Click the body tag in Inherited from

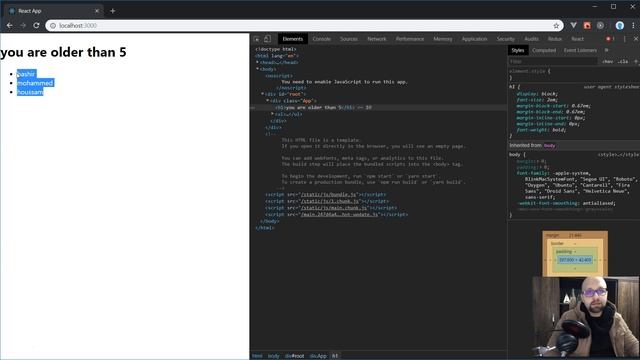(549, 146)
